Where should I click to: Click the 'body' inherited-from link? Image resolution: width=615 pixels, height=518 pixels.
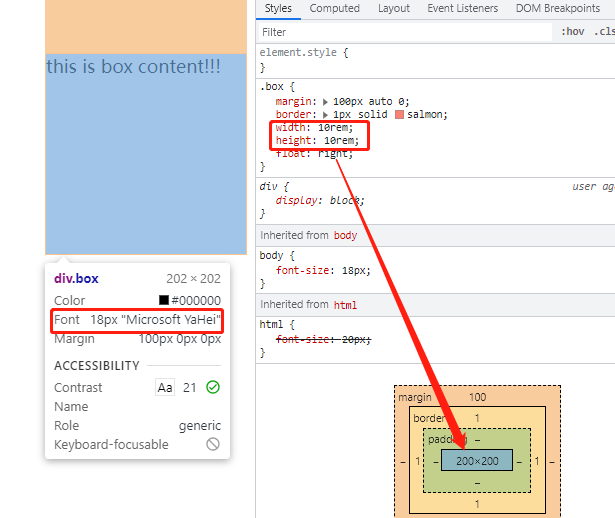(345, 235)
